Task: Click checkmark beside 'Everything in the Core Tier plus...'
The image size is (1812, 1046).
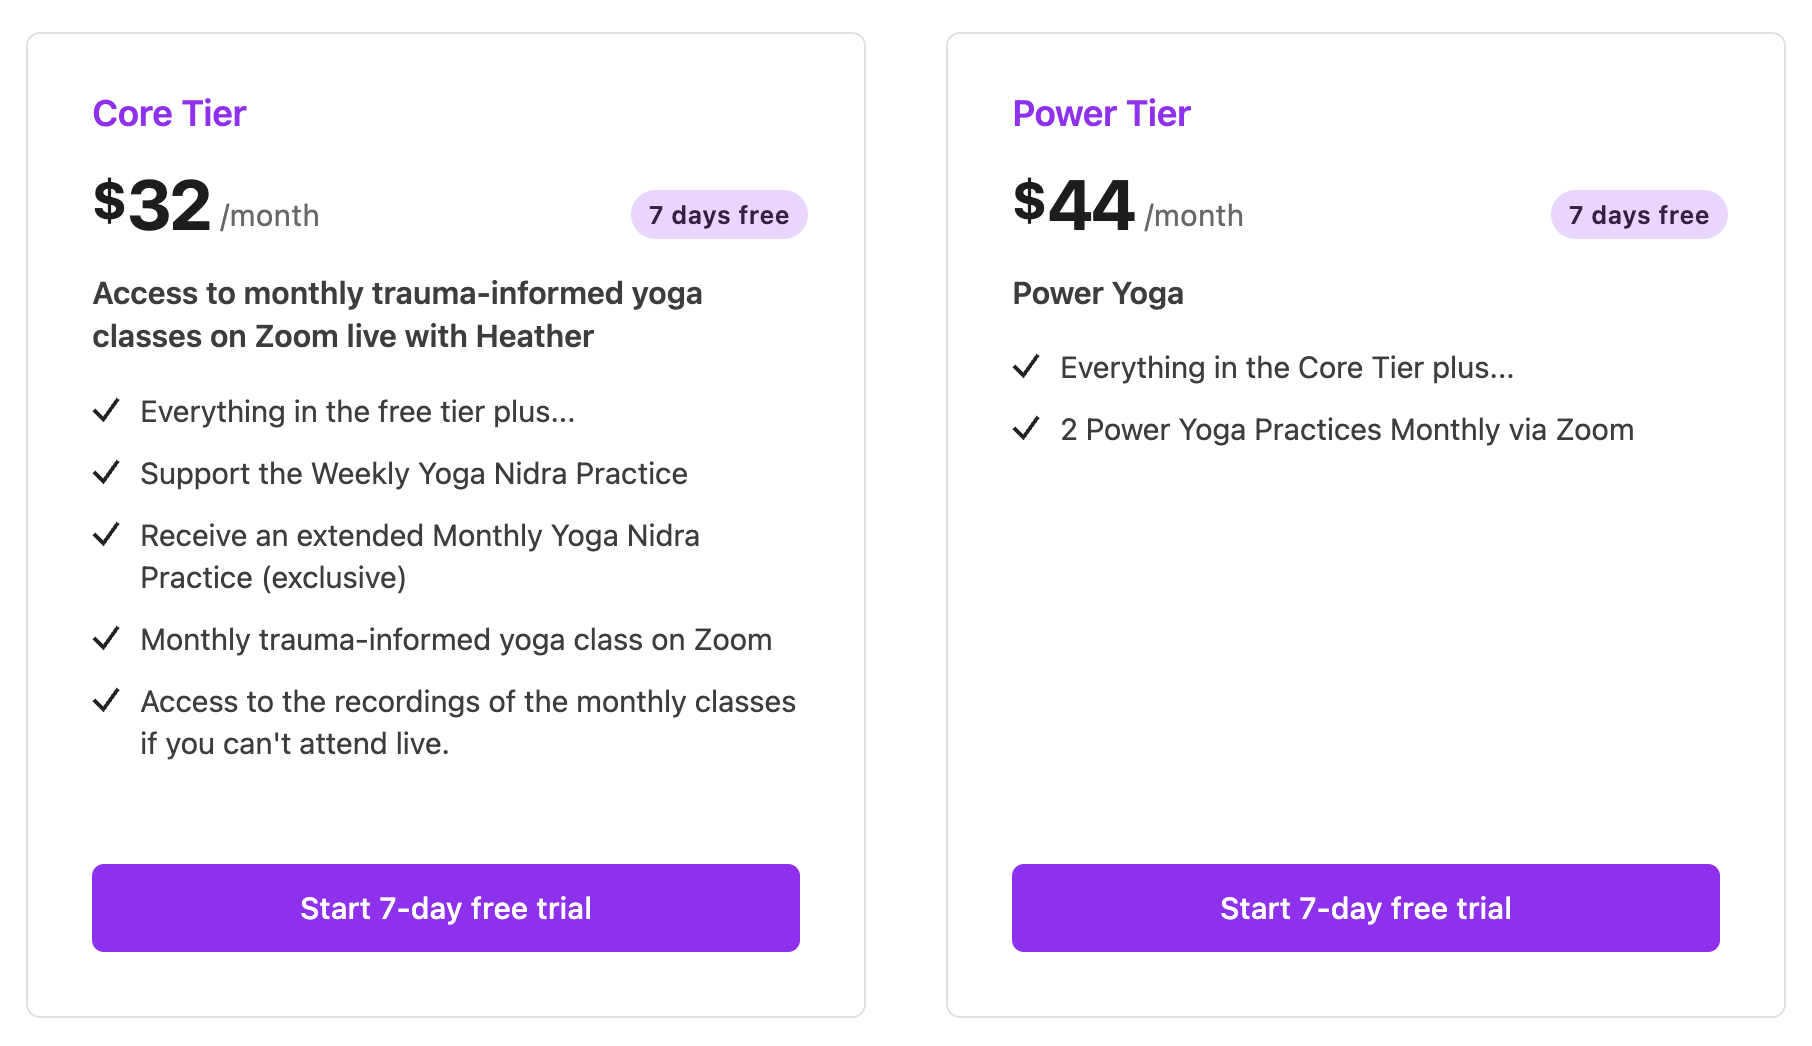Action: (x=1026, y=366)
